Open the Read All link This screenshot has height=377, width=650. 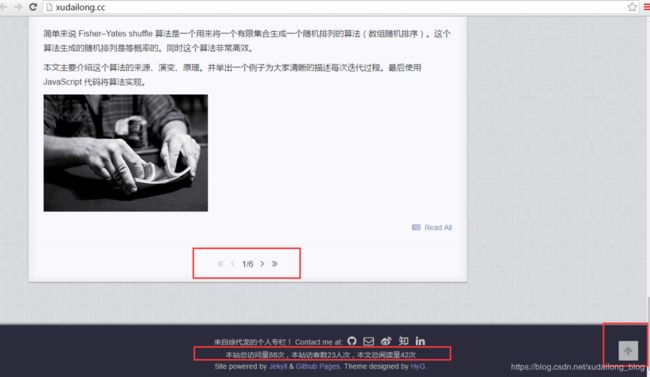coord(432,228)
